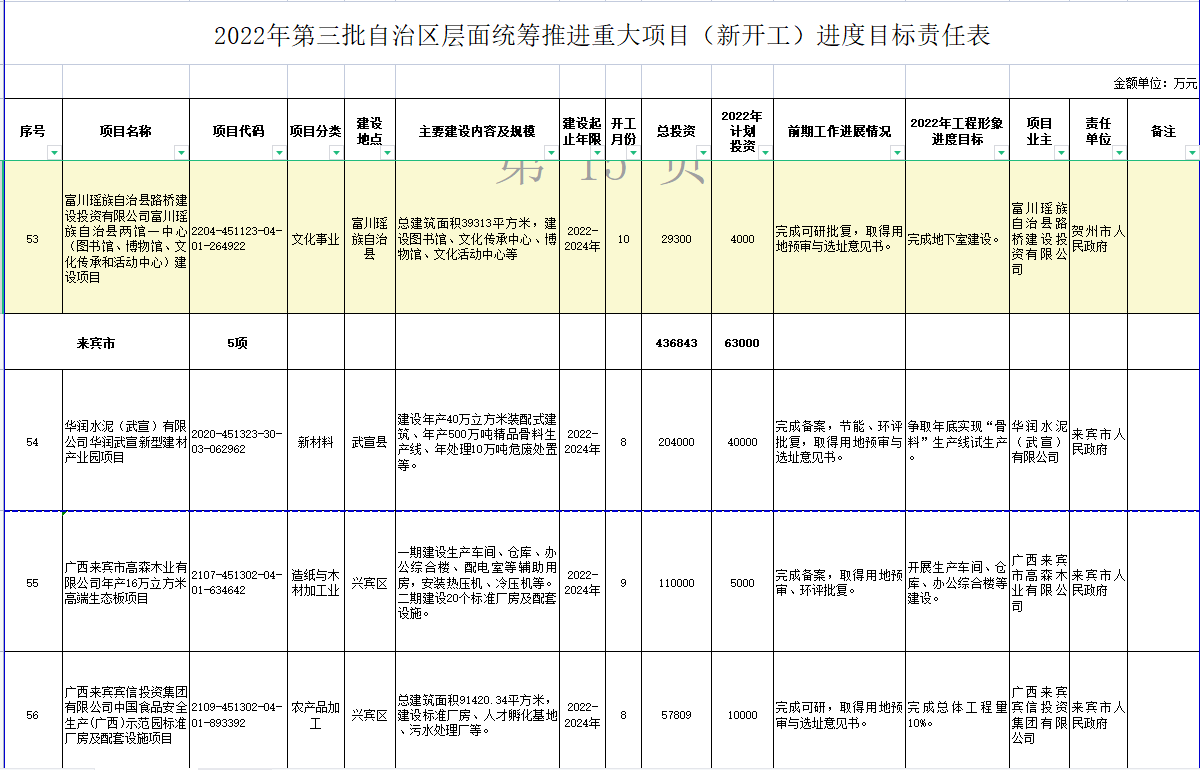Viewport: 1200px width, 770px height.
Task: Select the title cell of the table
Action: tap(602, 37)
